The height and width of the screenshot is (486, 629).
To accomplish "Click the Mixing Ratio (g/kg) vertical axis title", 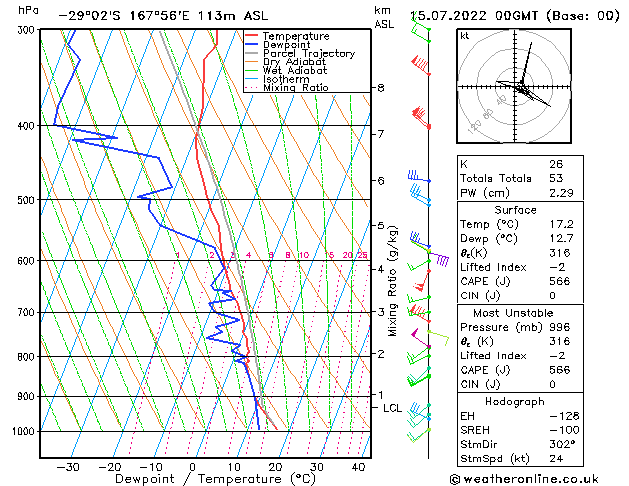I will click(393, 281).
